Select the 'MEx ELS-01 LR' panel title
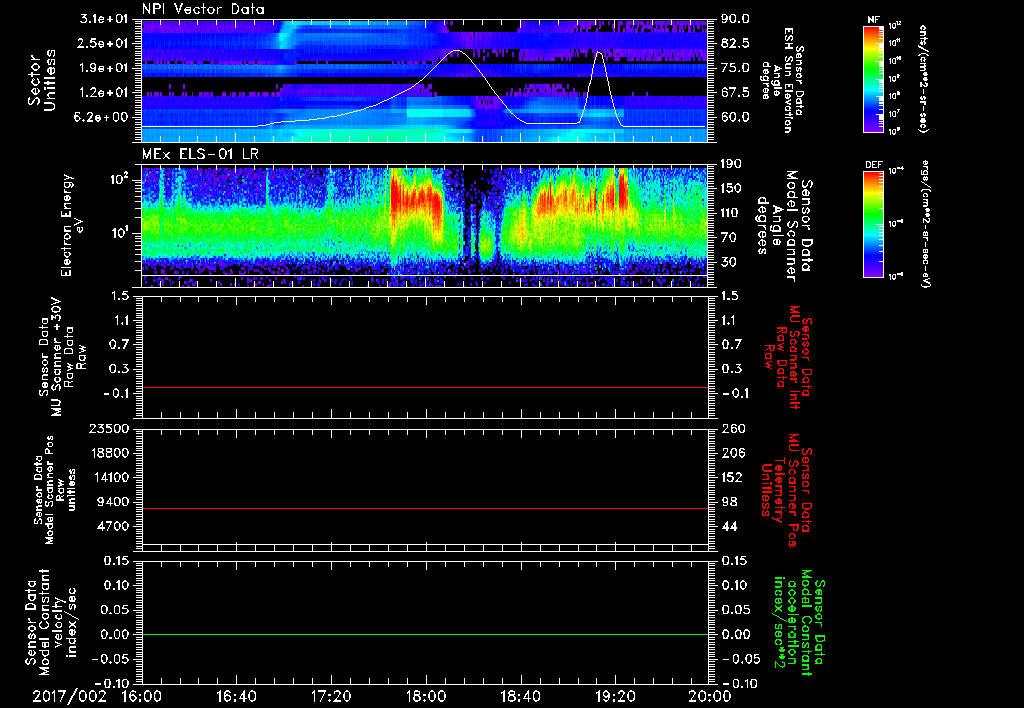 tap(202, 154)
